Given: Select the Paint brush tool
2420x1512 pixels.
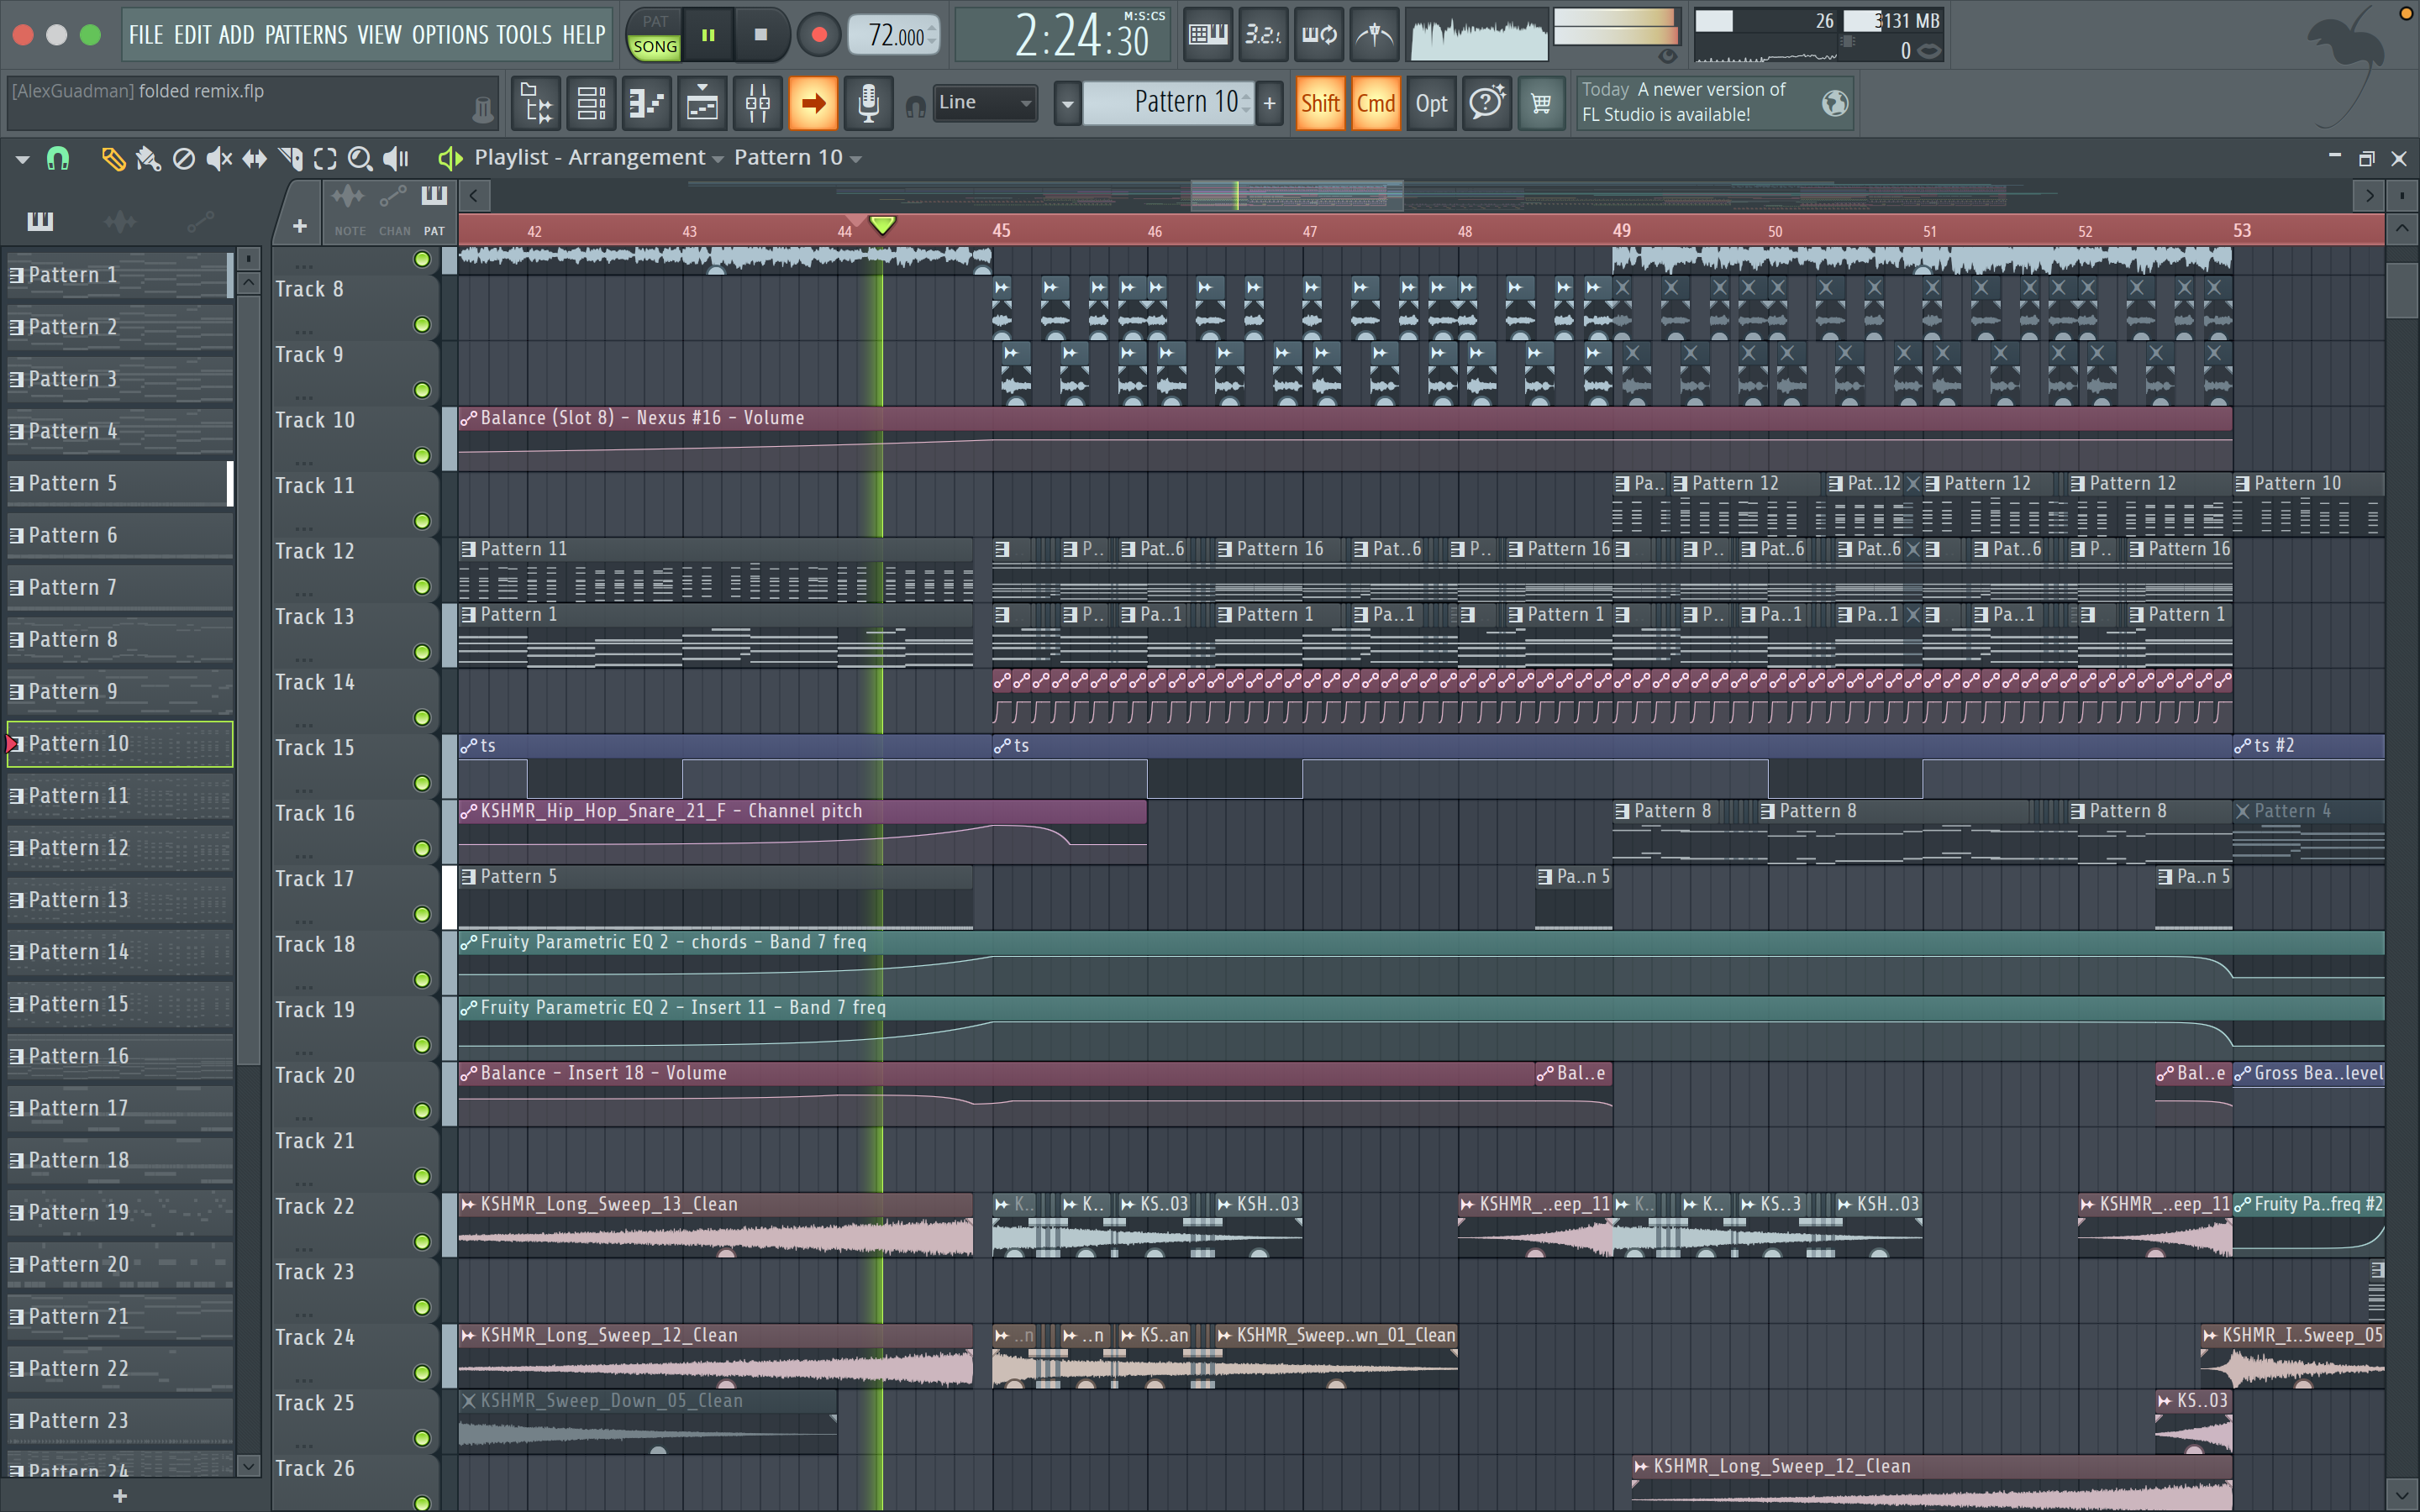Looking at the screenshot, I should coord(148,158).
